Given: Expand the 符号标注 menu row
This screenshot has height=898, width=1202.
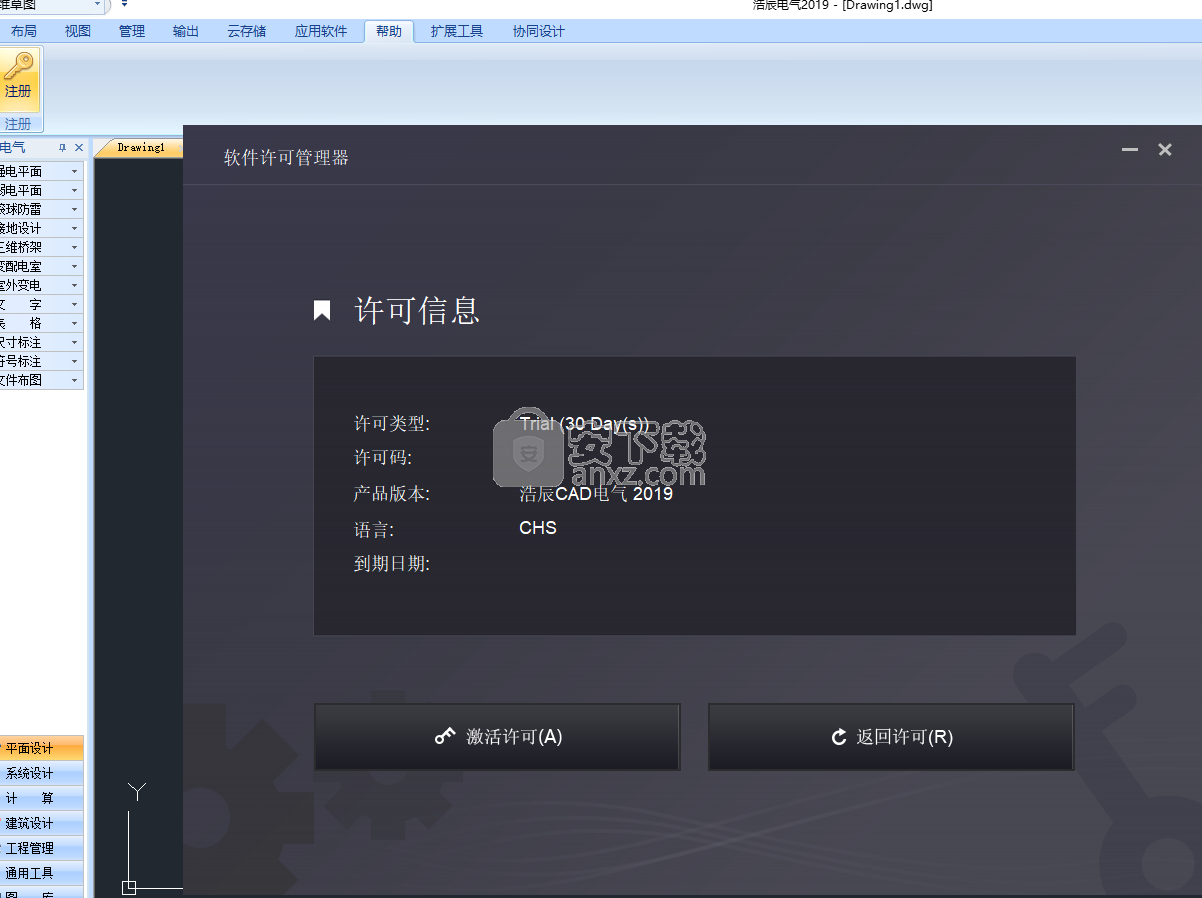Looking at the screenshot, I should [x=41, y=361].
